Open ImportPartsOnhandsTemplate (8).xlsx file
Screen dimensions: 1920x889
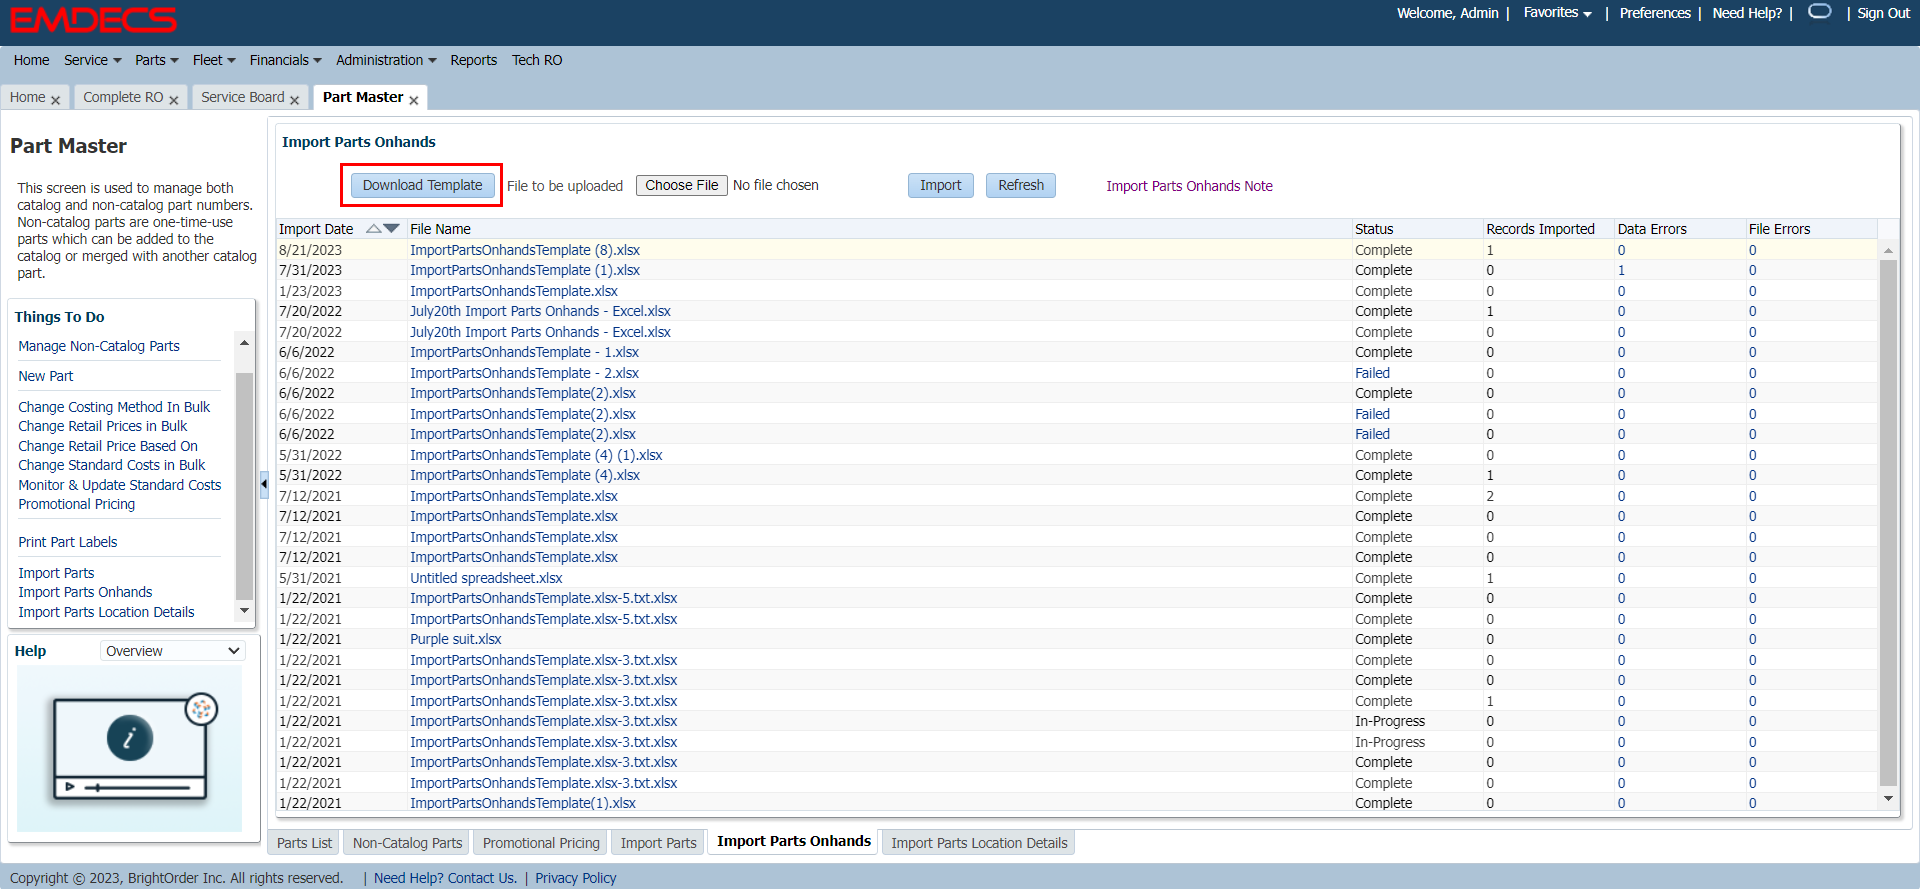click(525, 250)
